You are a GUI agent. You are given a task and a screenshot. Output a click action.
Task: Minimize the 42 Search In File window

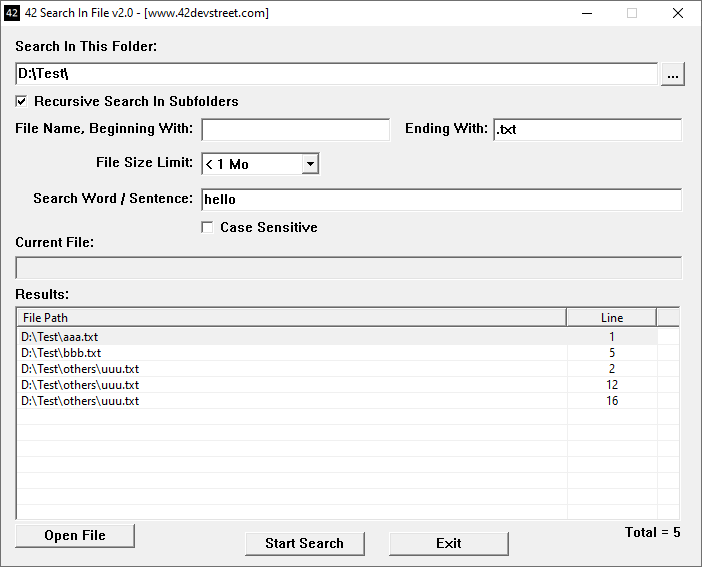586,13
